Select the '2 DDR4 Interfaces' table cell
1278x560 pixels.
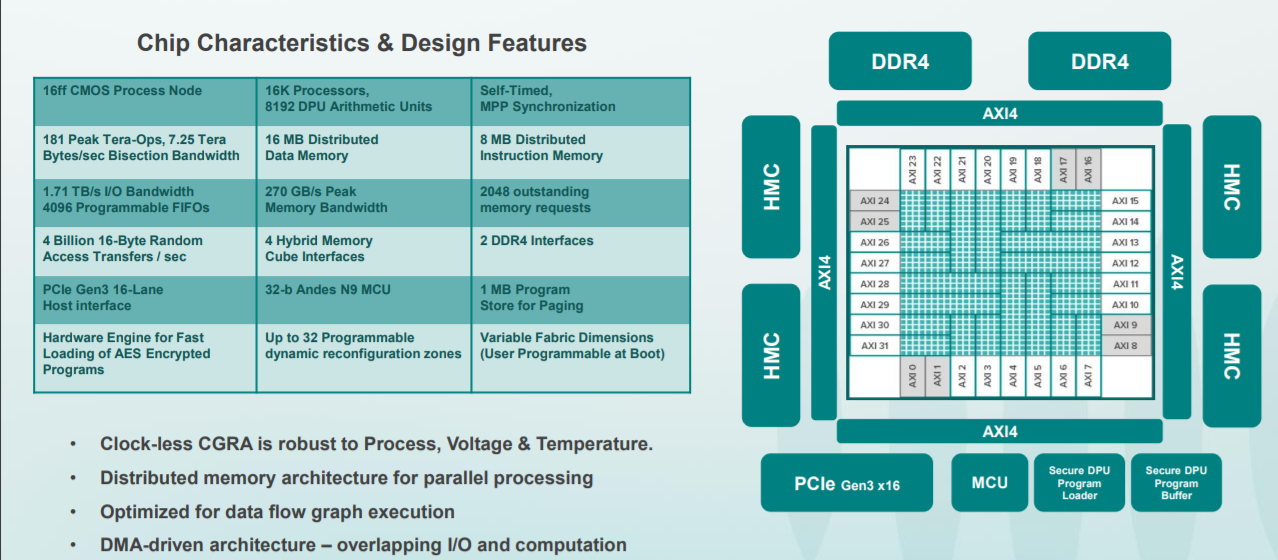pos(580,251)
